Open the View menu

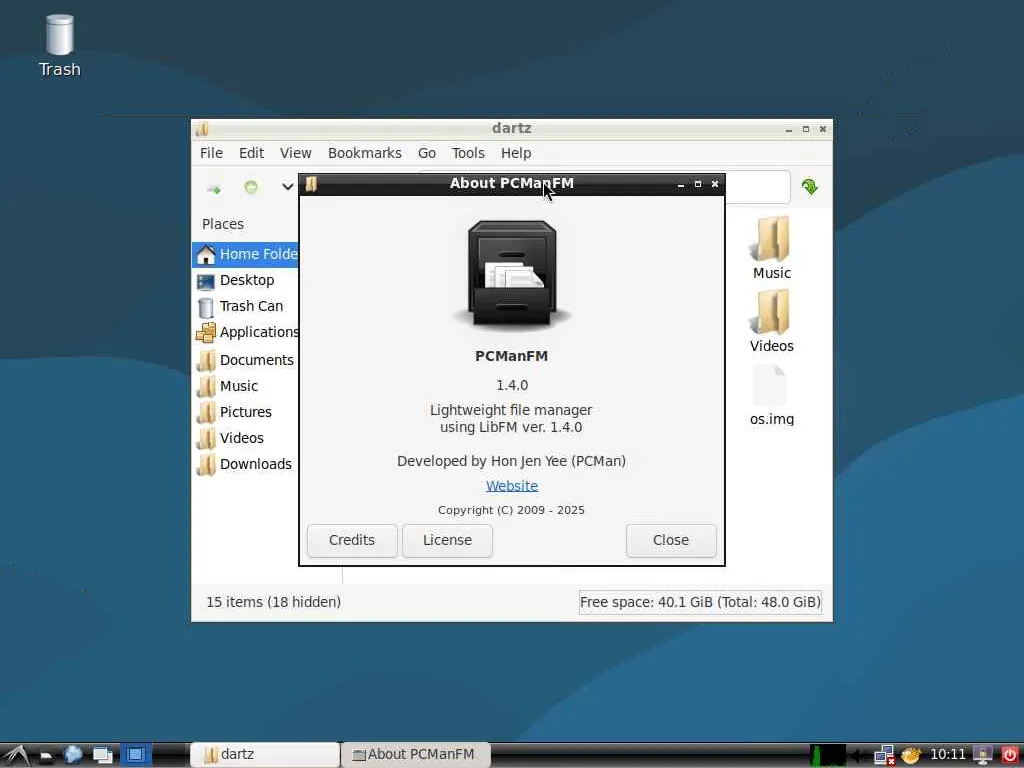pos(295,153)
